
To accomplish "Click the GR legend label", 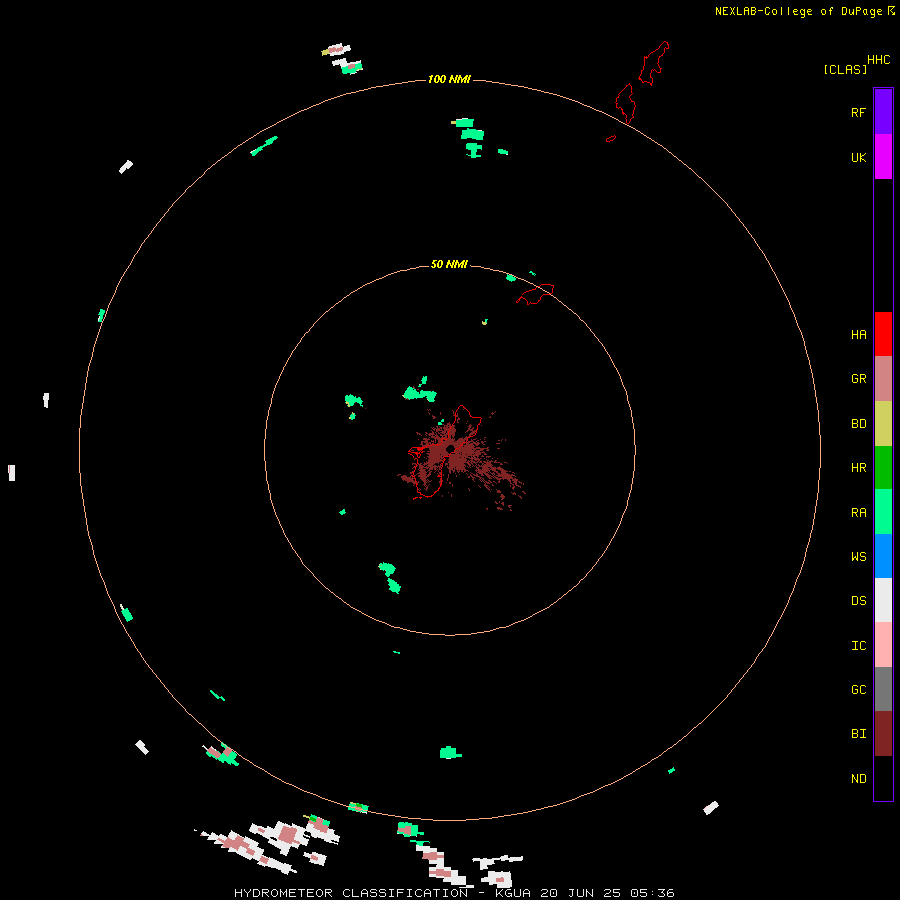I will [x=858, y=379].
